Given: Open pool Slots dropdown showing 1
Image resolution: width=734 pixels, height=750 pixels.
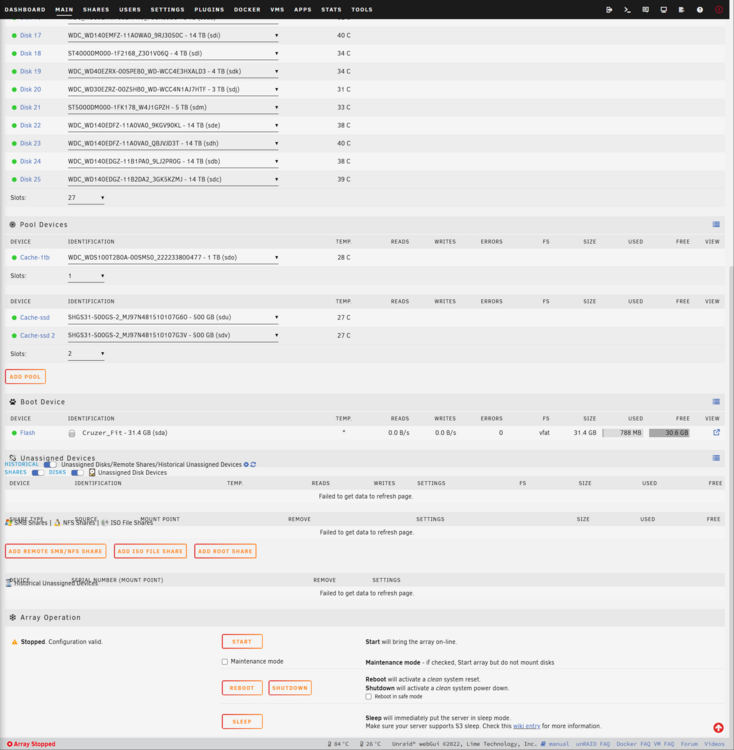Looking at the screenshot, I should (x=86, y=276).
